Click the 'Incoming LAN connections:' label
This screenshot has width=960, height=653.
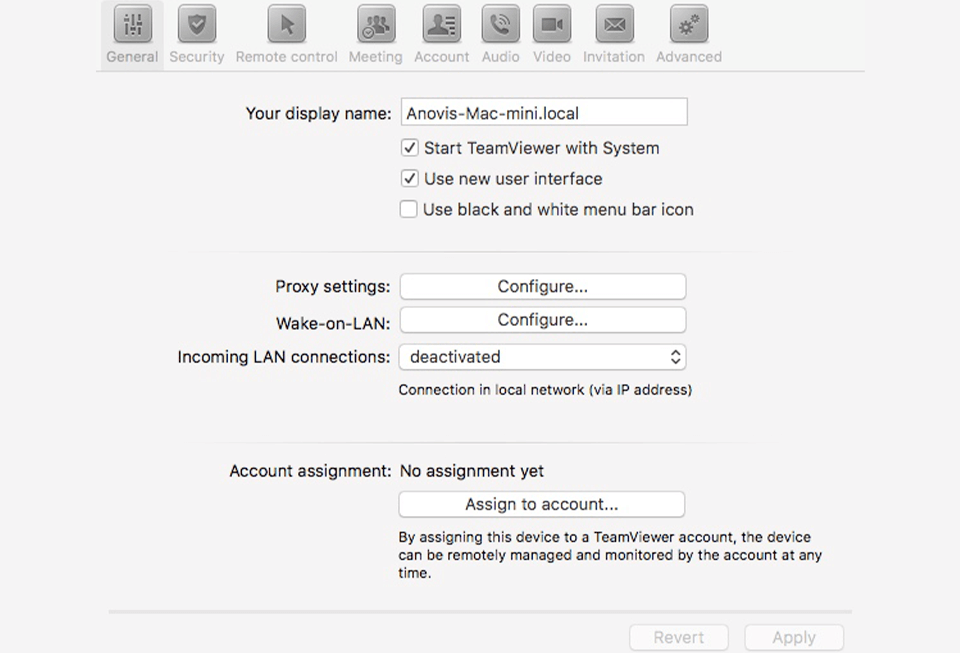click(283, 357)
